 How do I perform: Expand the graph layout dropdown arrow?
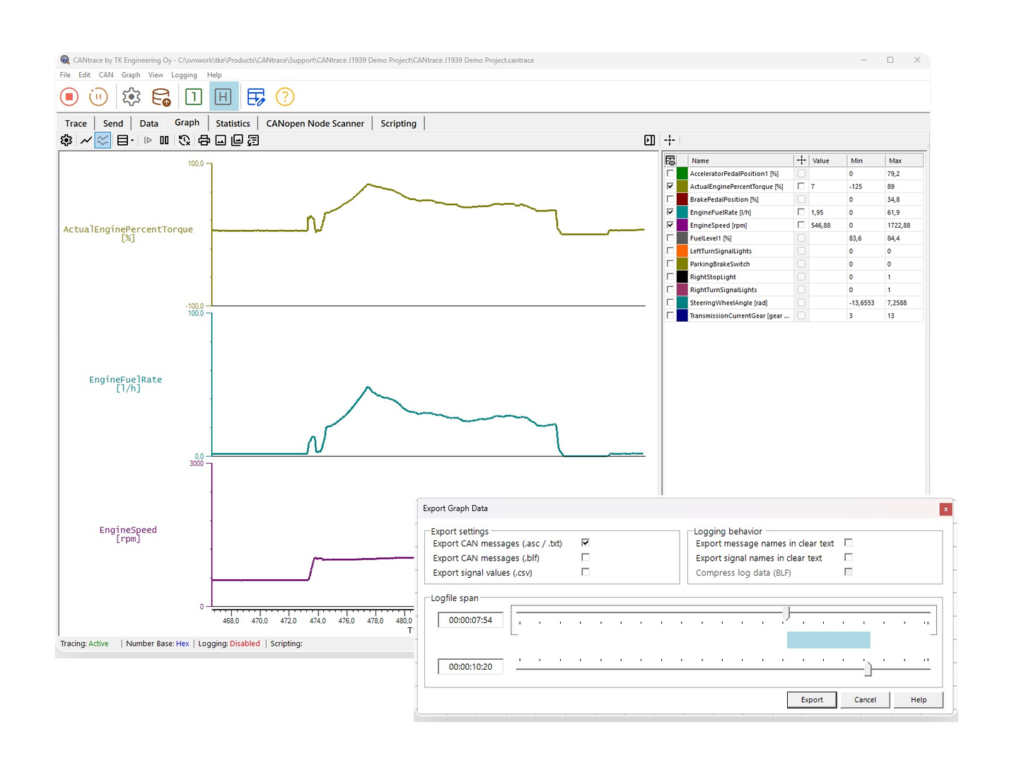point(132,140)
